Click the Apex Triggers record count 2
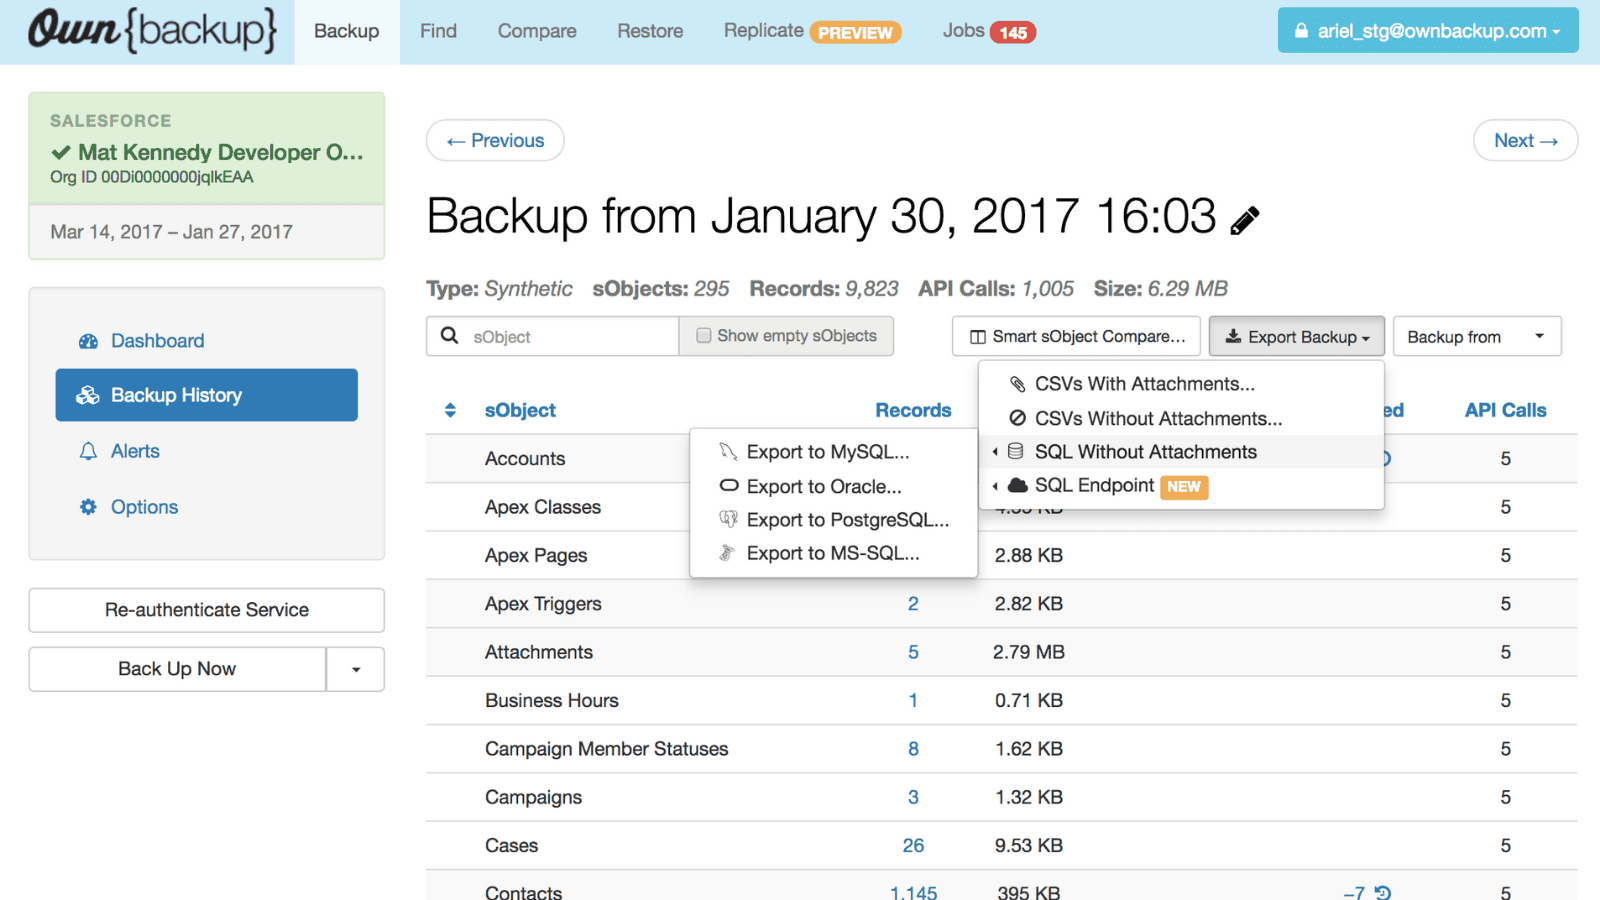 coord(913,604)
